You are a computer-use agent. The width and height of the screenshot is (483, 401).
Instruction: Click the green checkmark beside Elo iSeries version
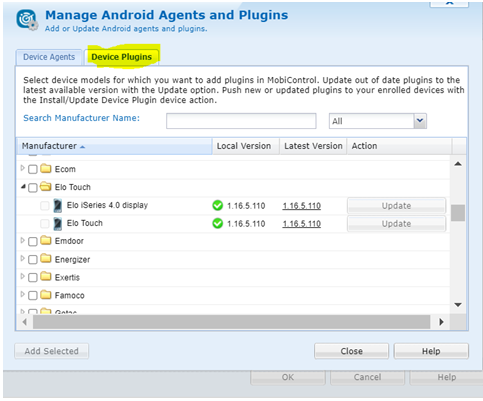coord(218,206)
